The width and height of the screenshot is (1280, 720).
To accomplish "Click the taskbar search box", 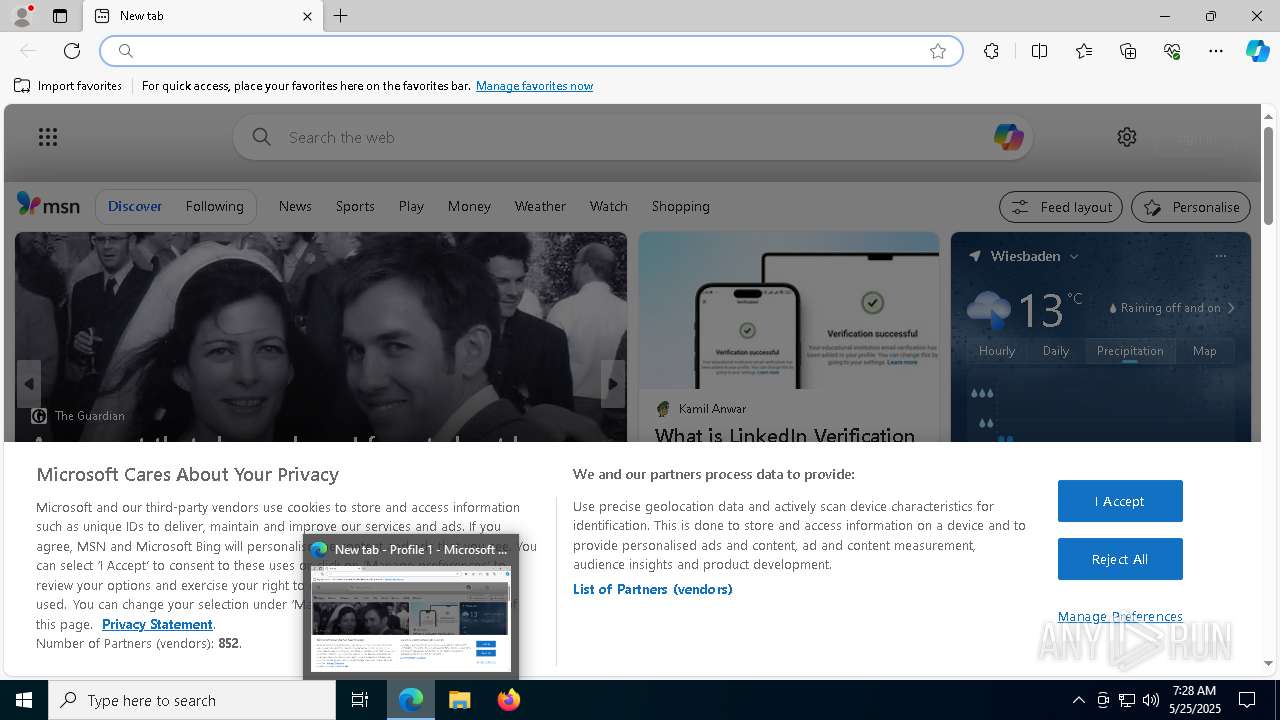I will [192, 700].
